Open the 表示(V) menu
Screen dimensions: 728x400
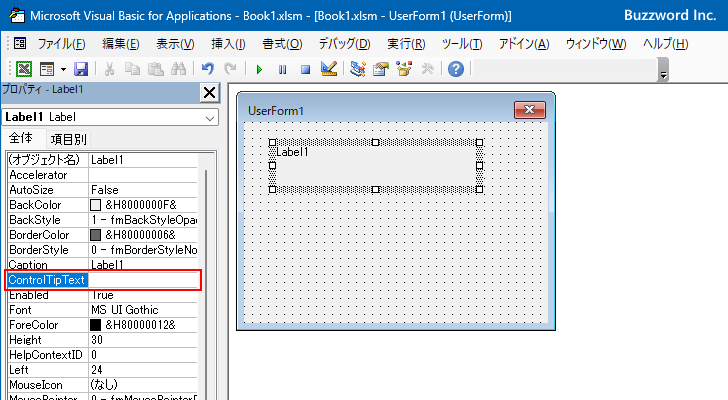click(175, 44)
